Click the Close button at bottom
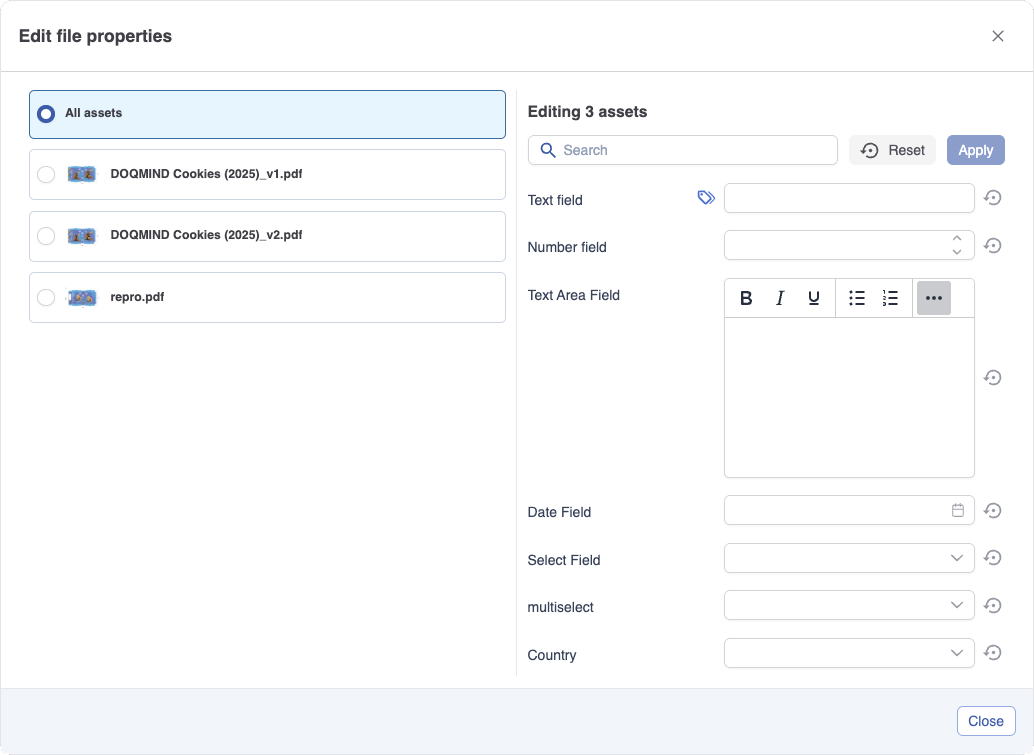The width and height of the screenshot is (1034, 755). (x=986, y=721)
